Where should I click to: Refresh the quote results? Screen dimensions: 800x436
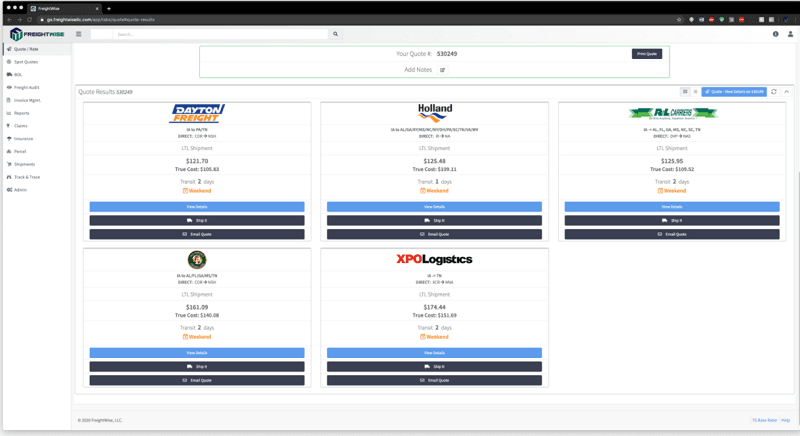tap(774, 91)
